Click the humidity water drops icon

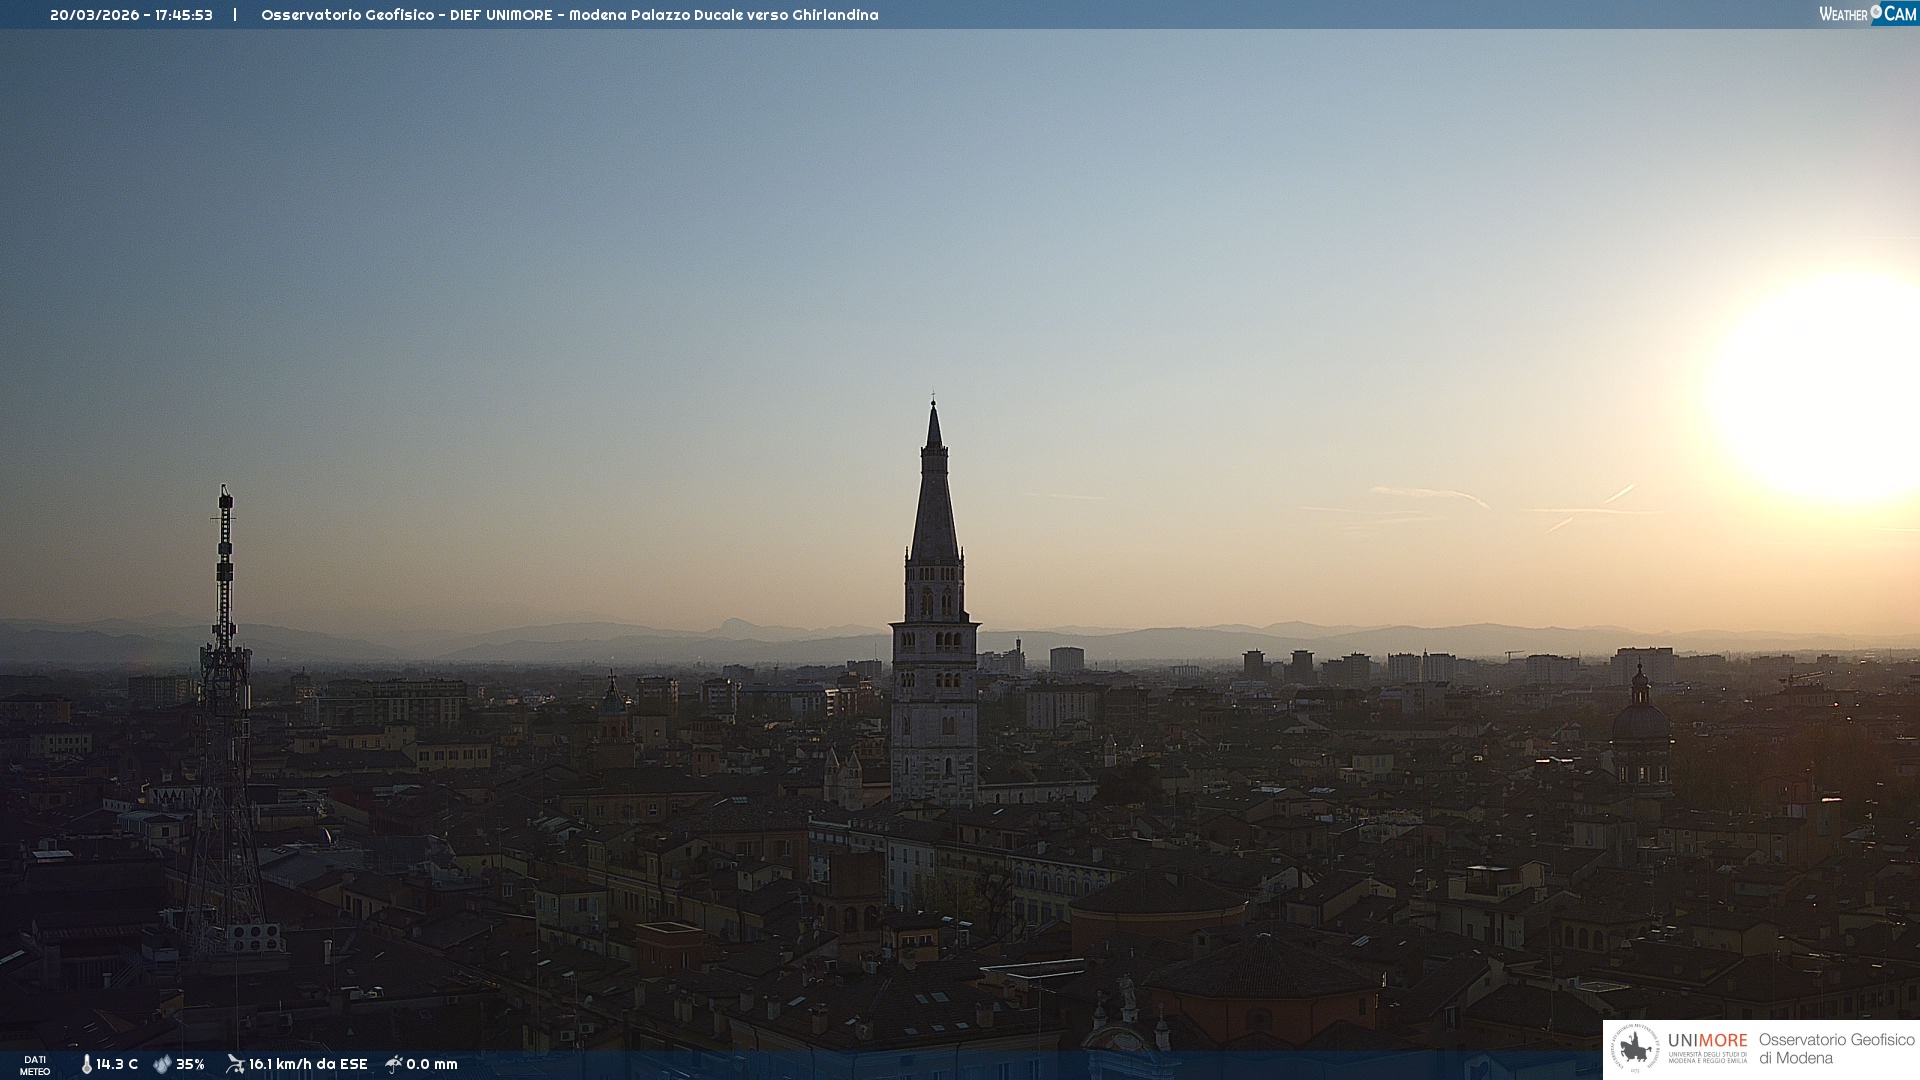click(162, 1064)
